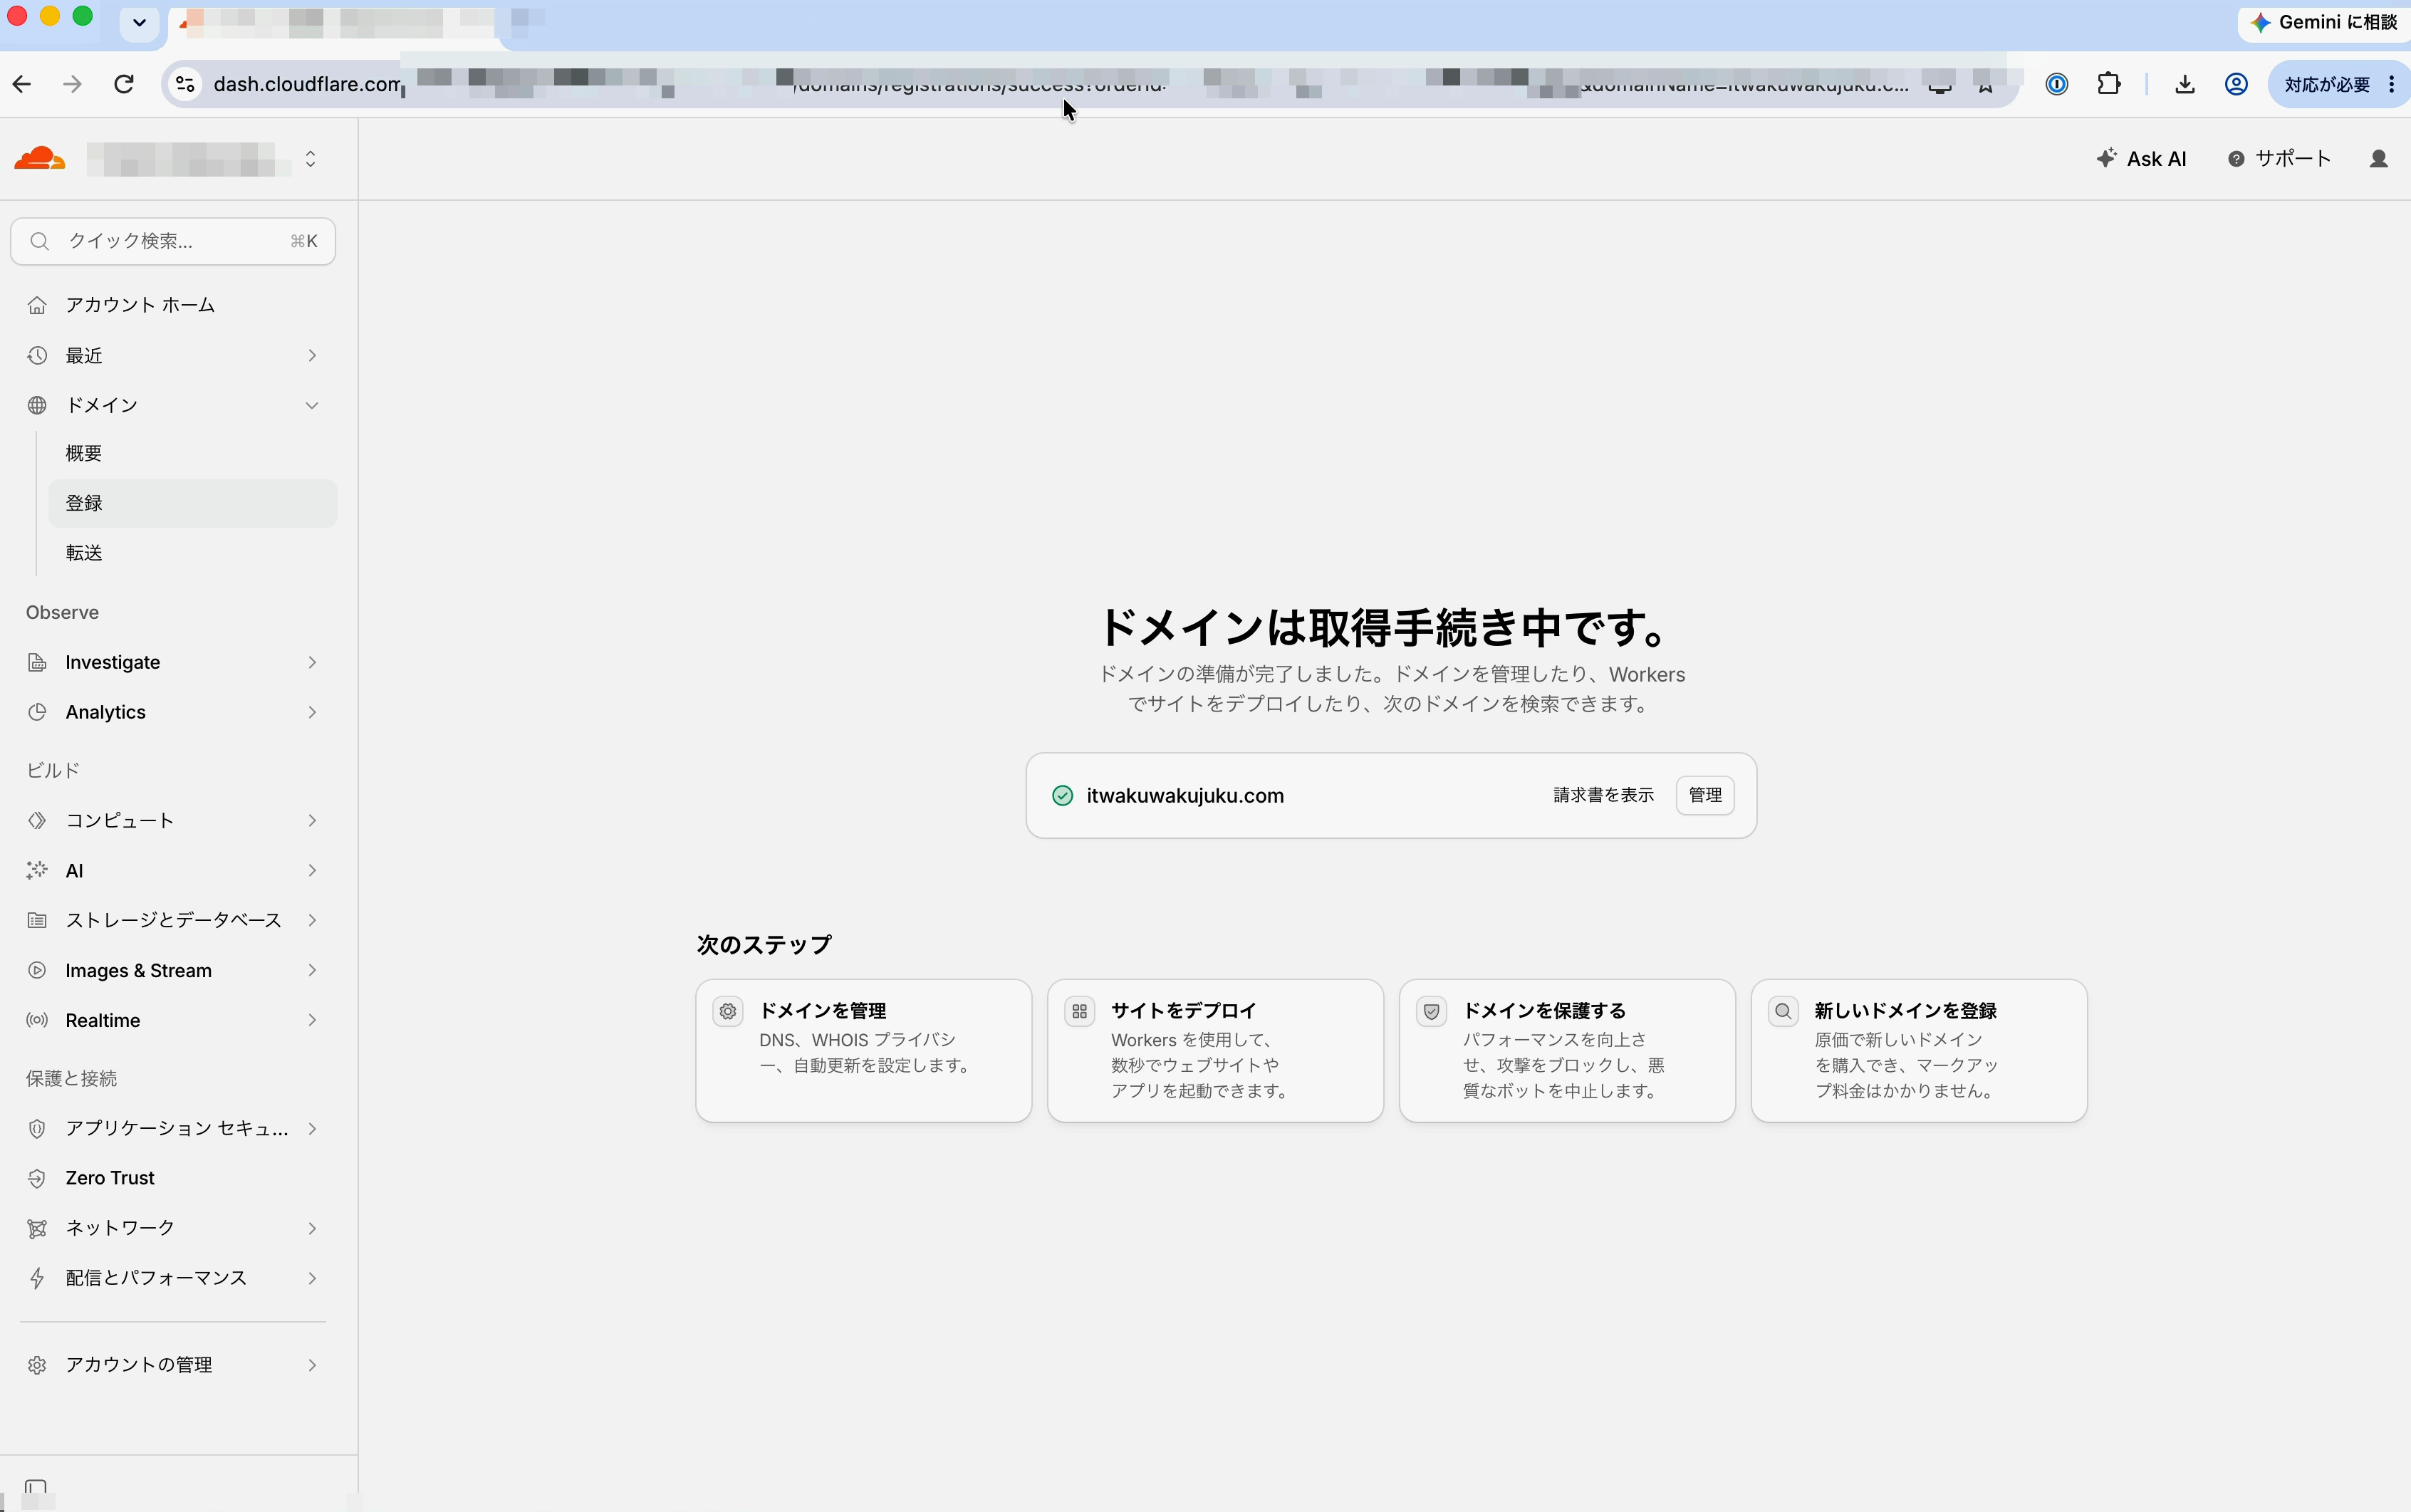This screenshot has height=1512, width=2411.
Task: Open the 概要 submenu item
Action: pyautogui.click(x=84, y=453)
